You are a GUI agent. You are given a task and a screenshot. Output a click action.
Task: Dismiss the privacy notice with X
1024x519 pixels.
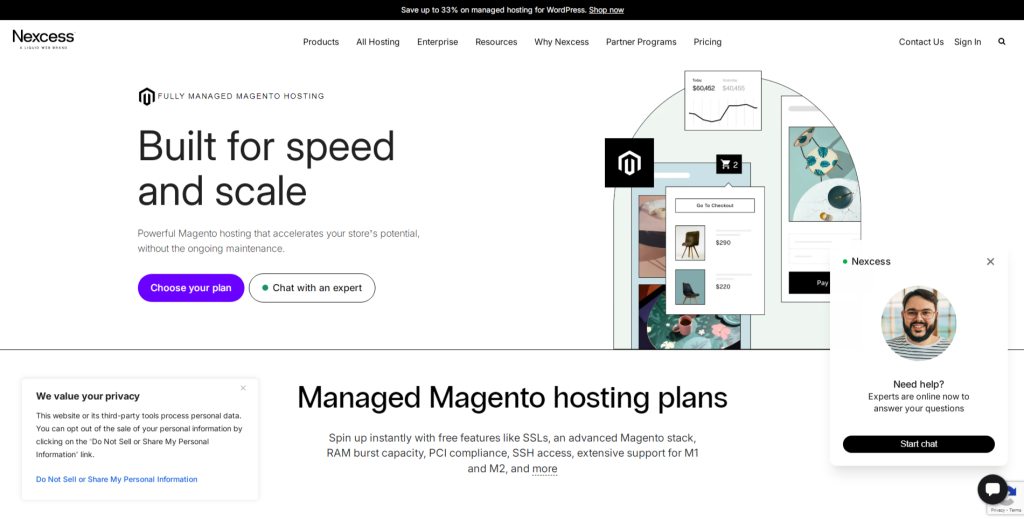(x=243, y=388)
